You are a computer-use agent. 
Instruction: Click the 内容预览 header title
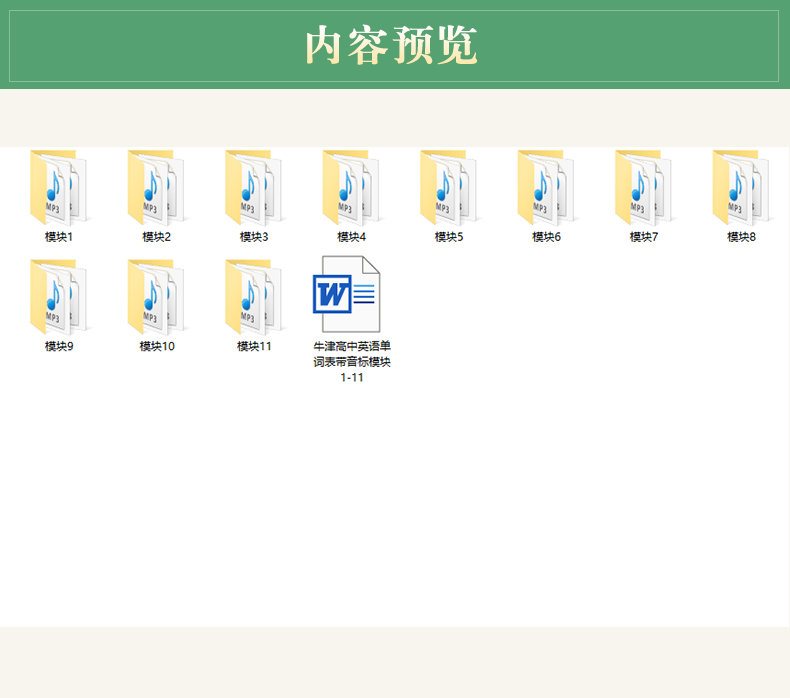pos(391,45)
